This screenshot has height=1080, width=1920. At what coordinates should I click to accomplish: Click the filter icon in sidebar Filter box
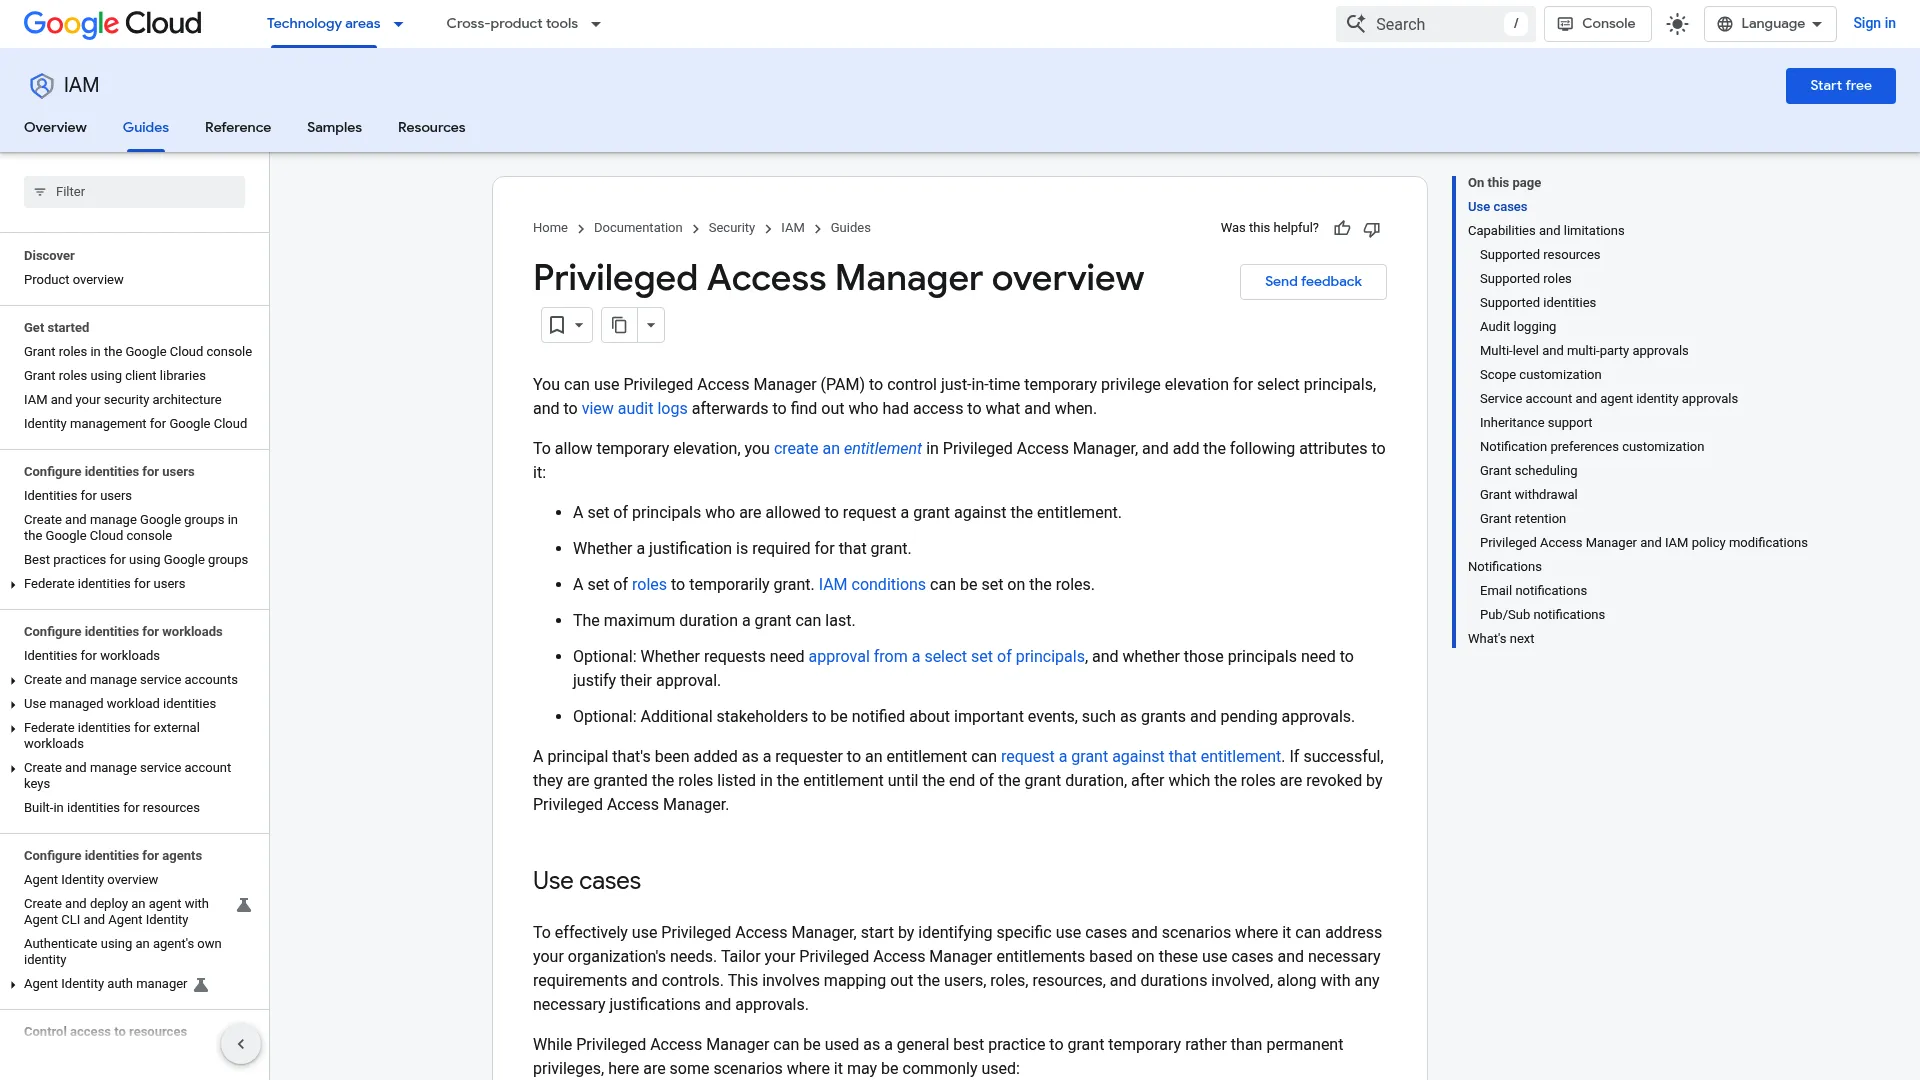tap(40, 192)
